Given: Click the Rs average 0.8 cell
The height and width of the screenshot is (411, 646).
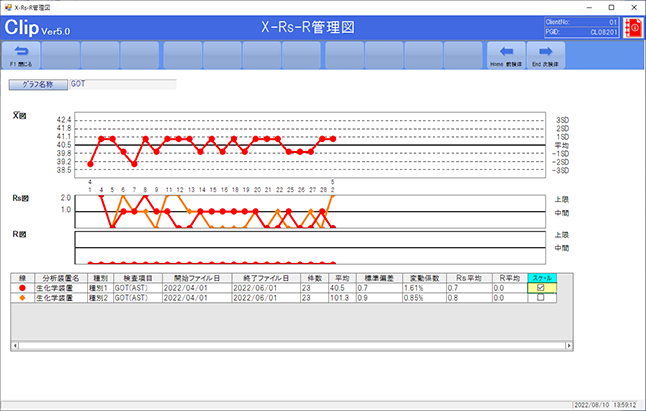Looking at the screenshot, I should [x=469, y=298].
